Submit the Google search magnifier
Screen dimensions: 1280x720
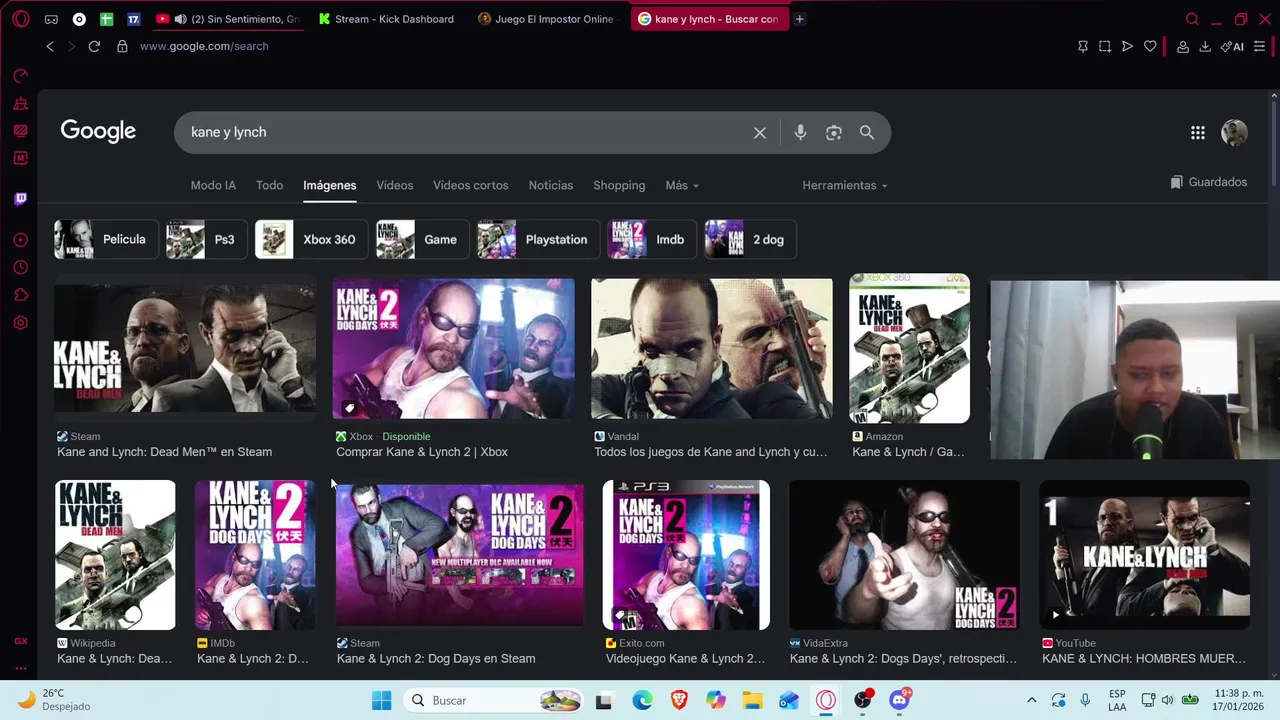pyautogui.click(x=867, y=132)
